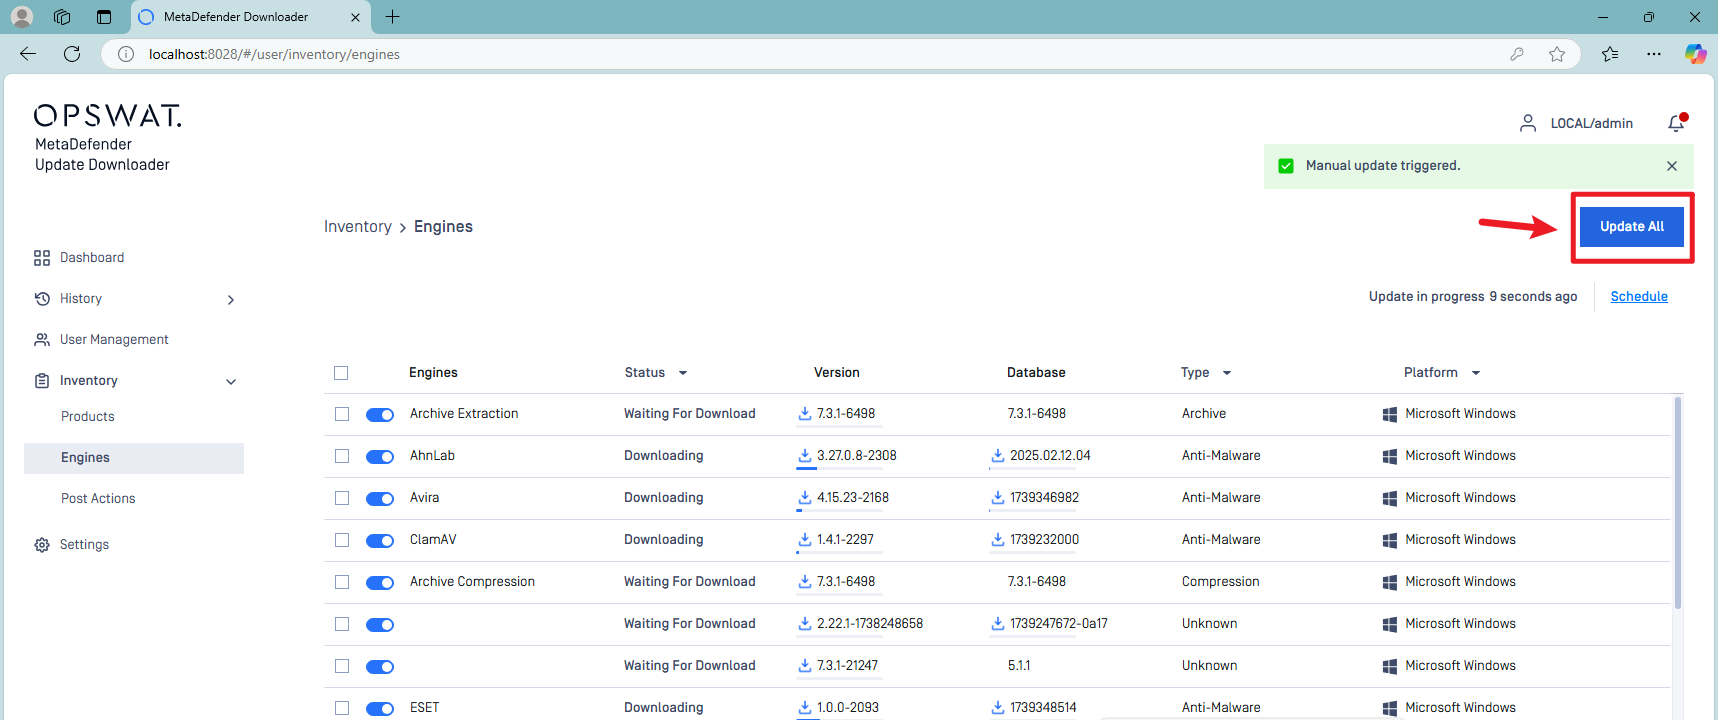
Task: Click the User Management people icon
Action: pos(42,340)
